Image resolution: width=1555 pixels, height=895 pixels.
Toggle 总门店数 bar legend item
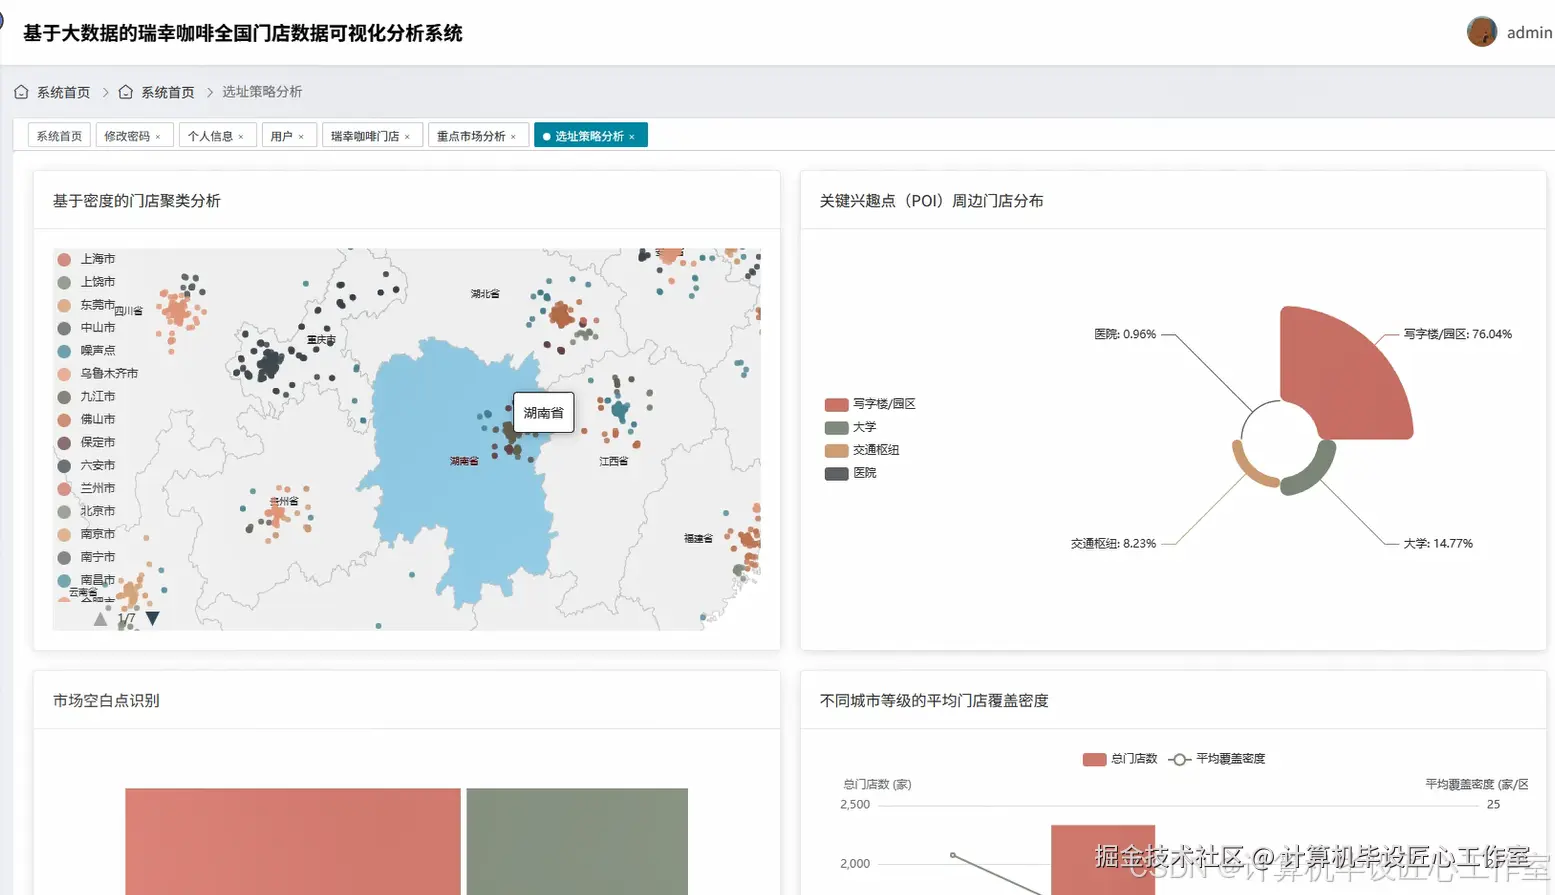pos(1120,759)
